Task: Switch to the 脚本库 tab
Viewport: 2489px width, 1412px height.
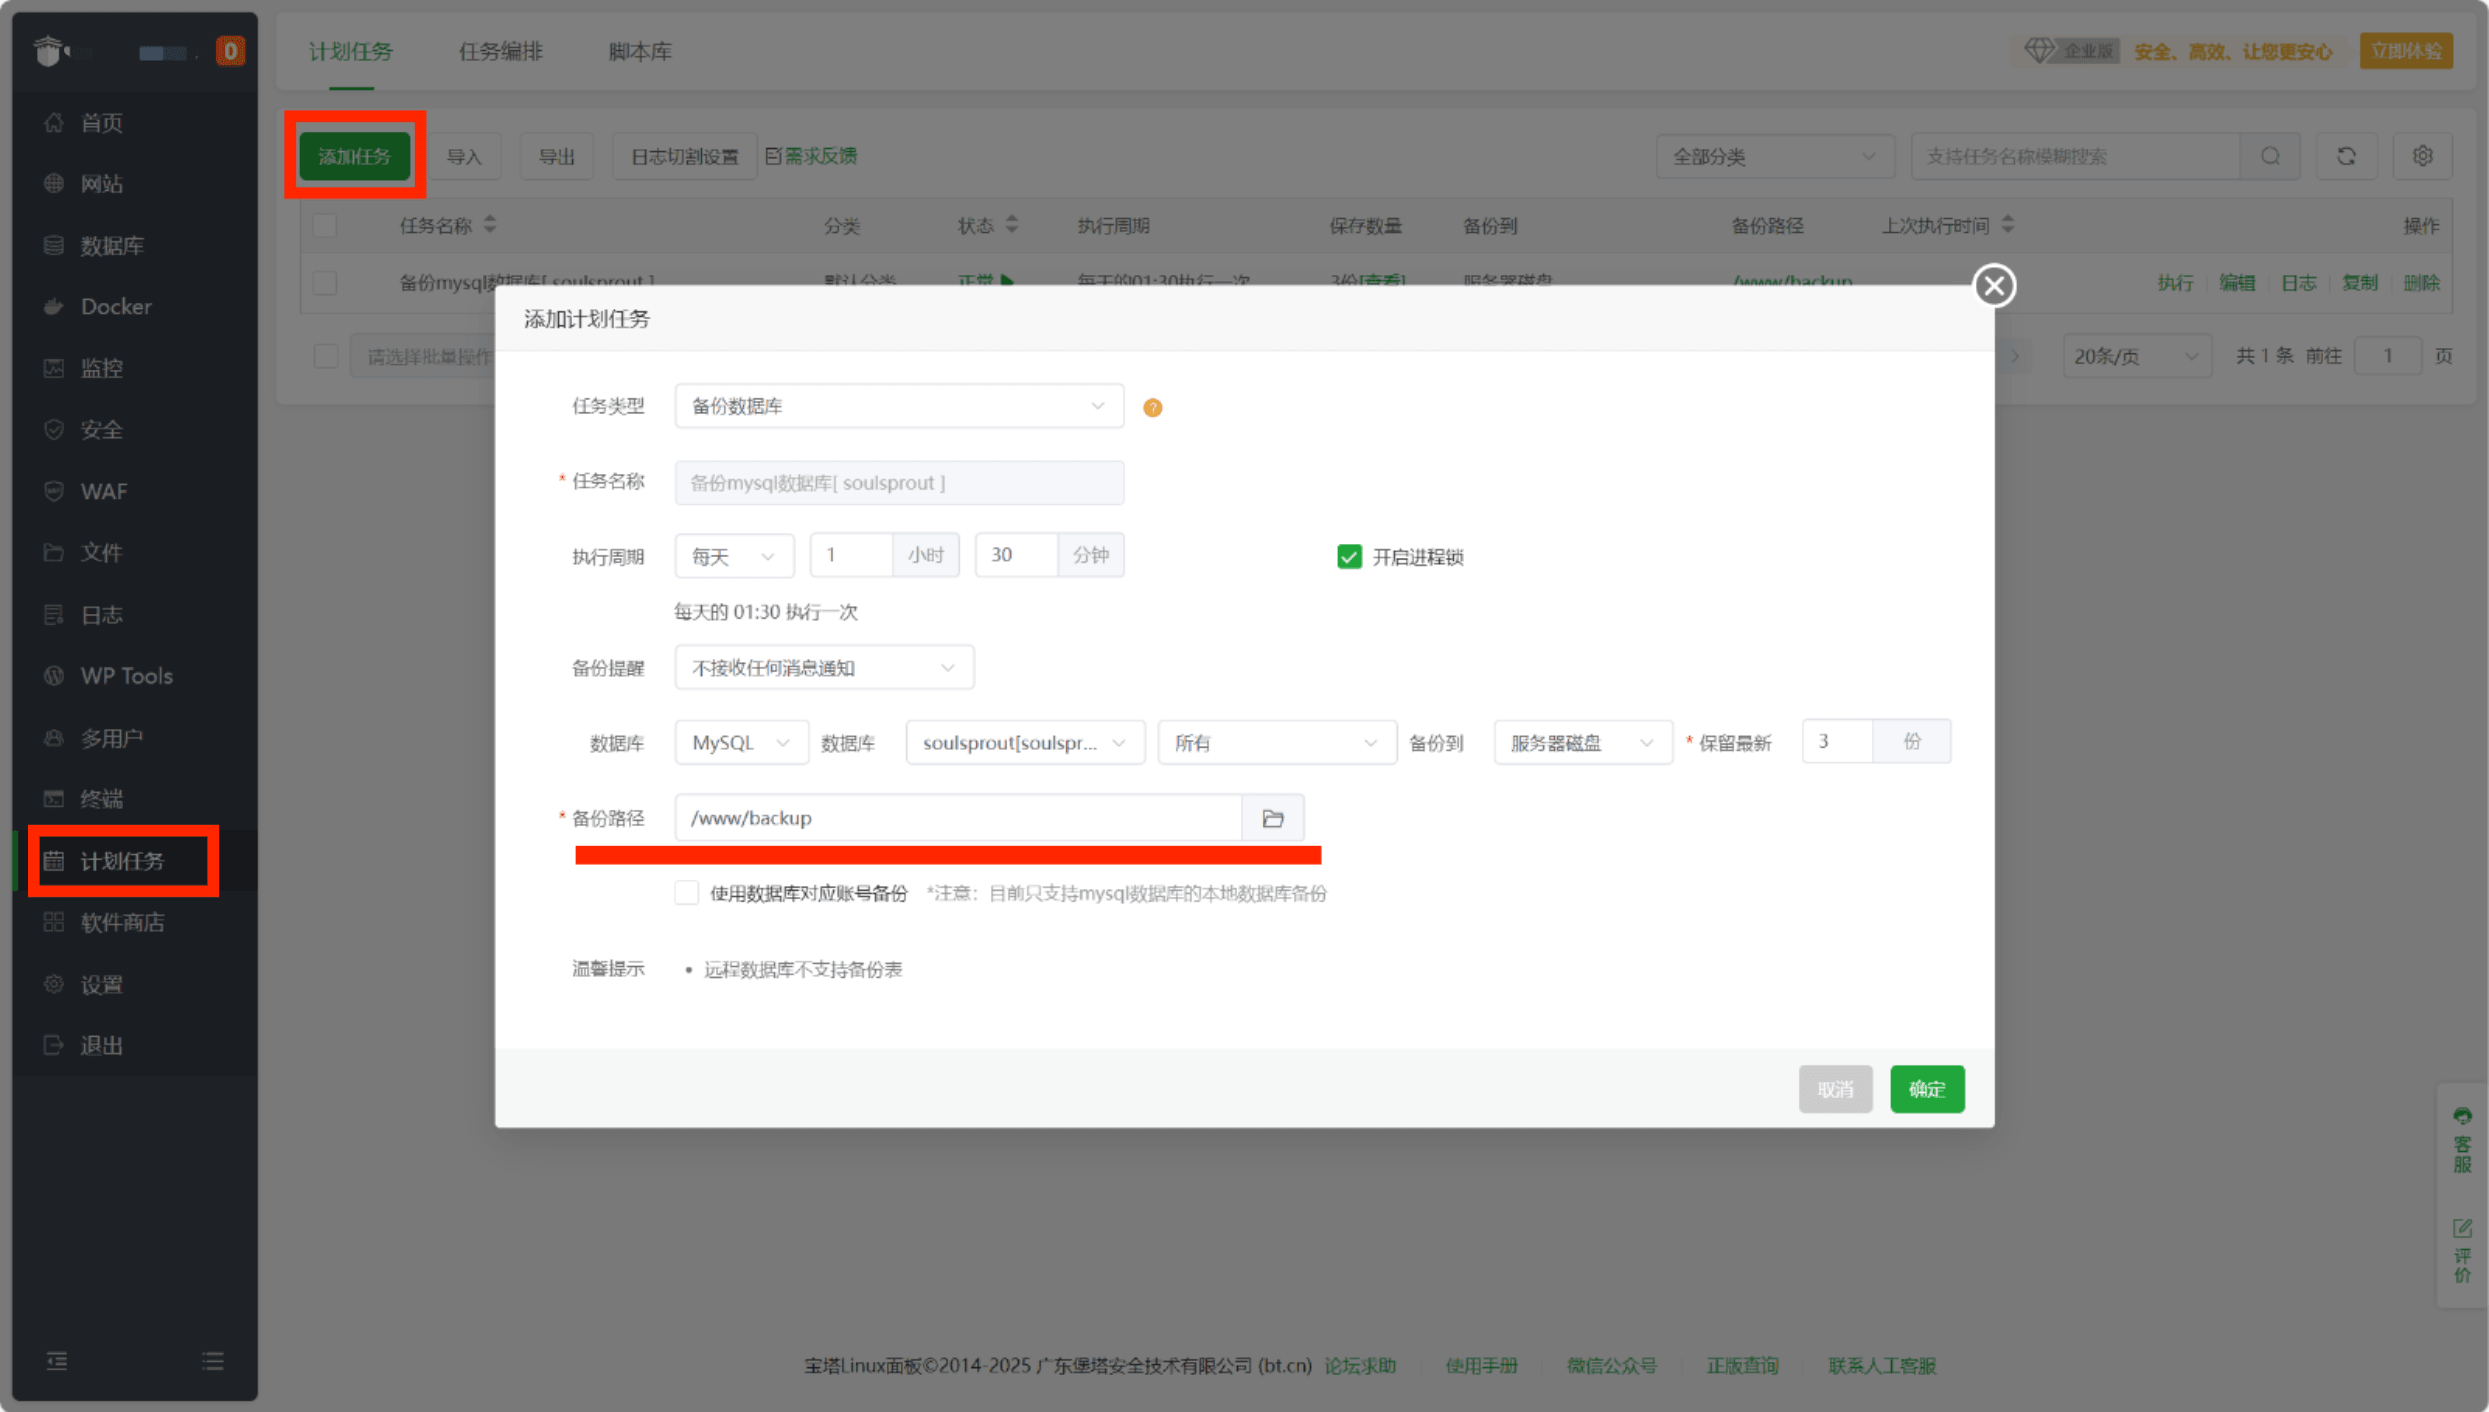Action: point(639,51)
